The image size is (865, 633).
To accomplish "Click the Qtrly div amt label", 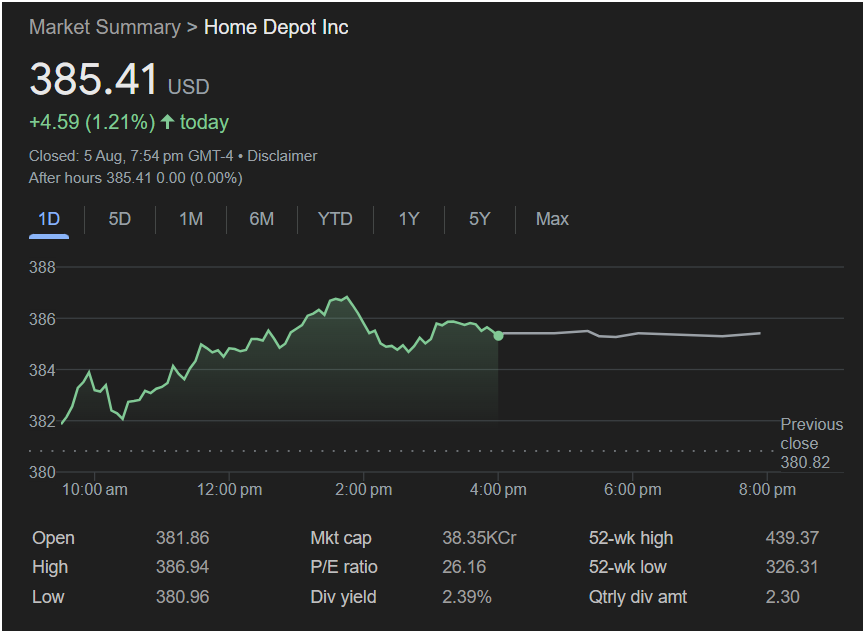I will [638, 597].
